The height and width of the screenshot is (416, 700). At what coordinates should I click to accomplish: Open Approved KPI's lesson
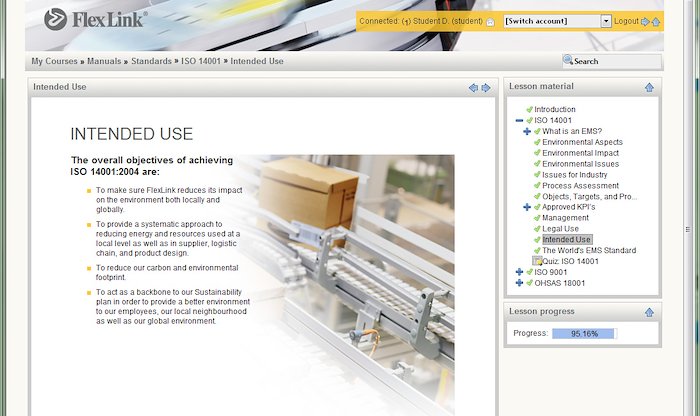[568, 207]
